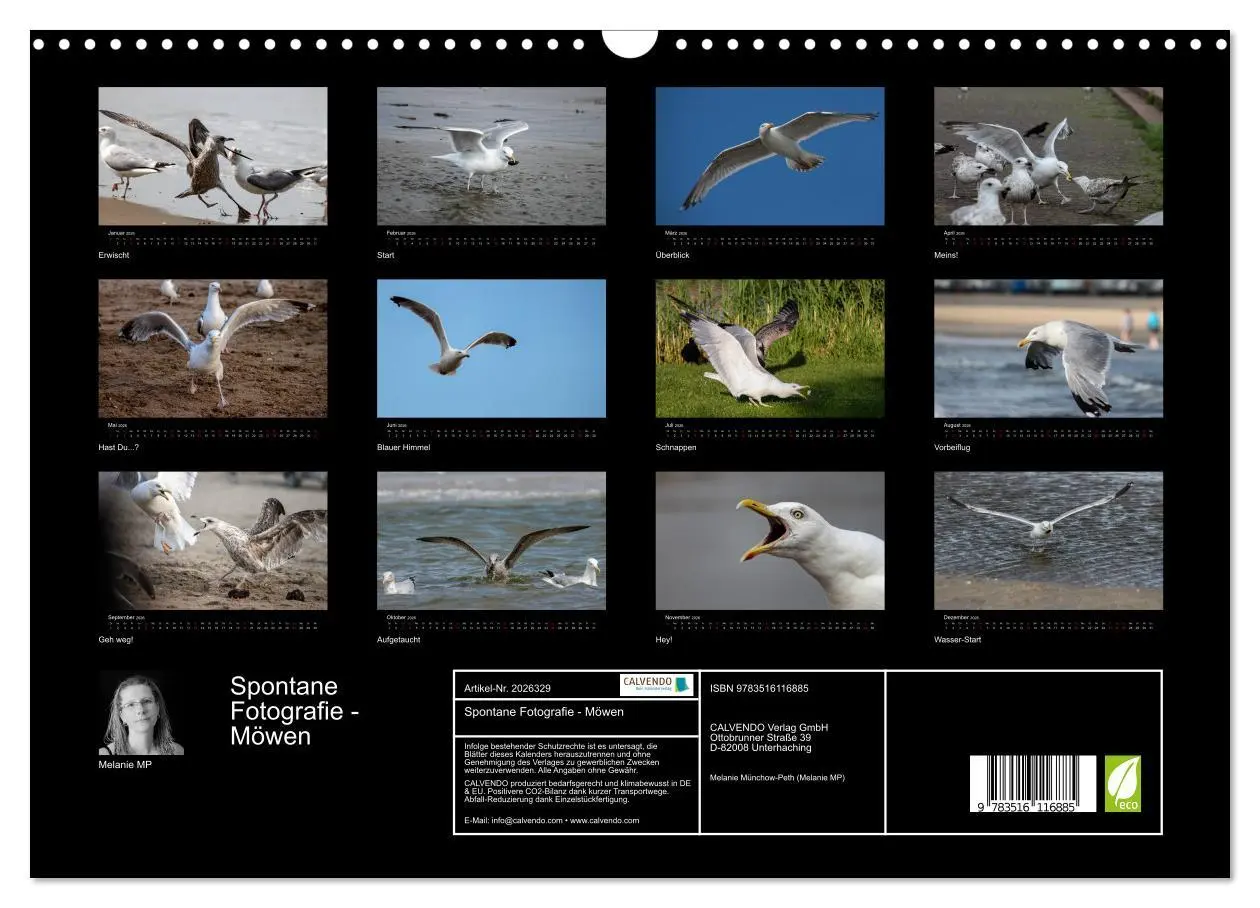
Task: Click the 'Meins!' April seagulls photo
Action: (x=1048, y=156)
